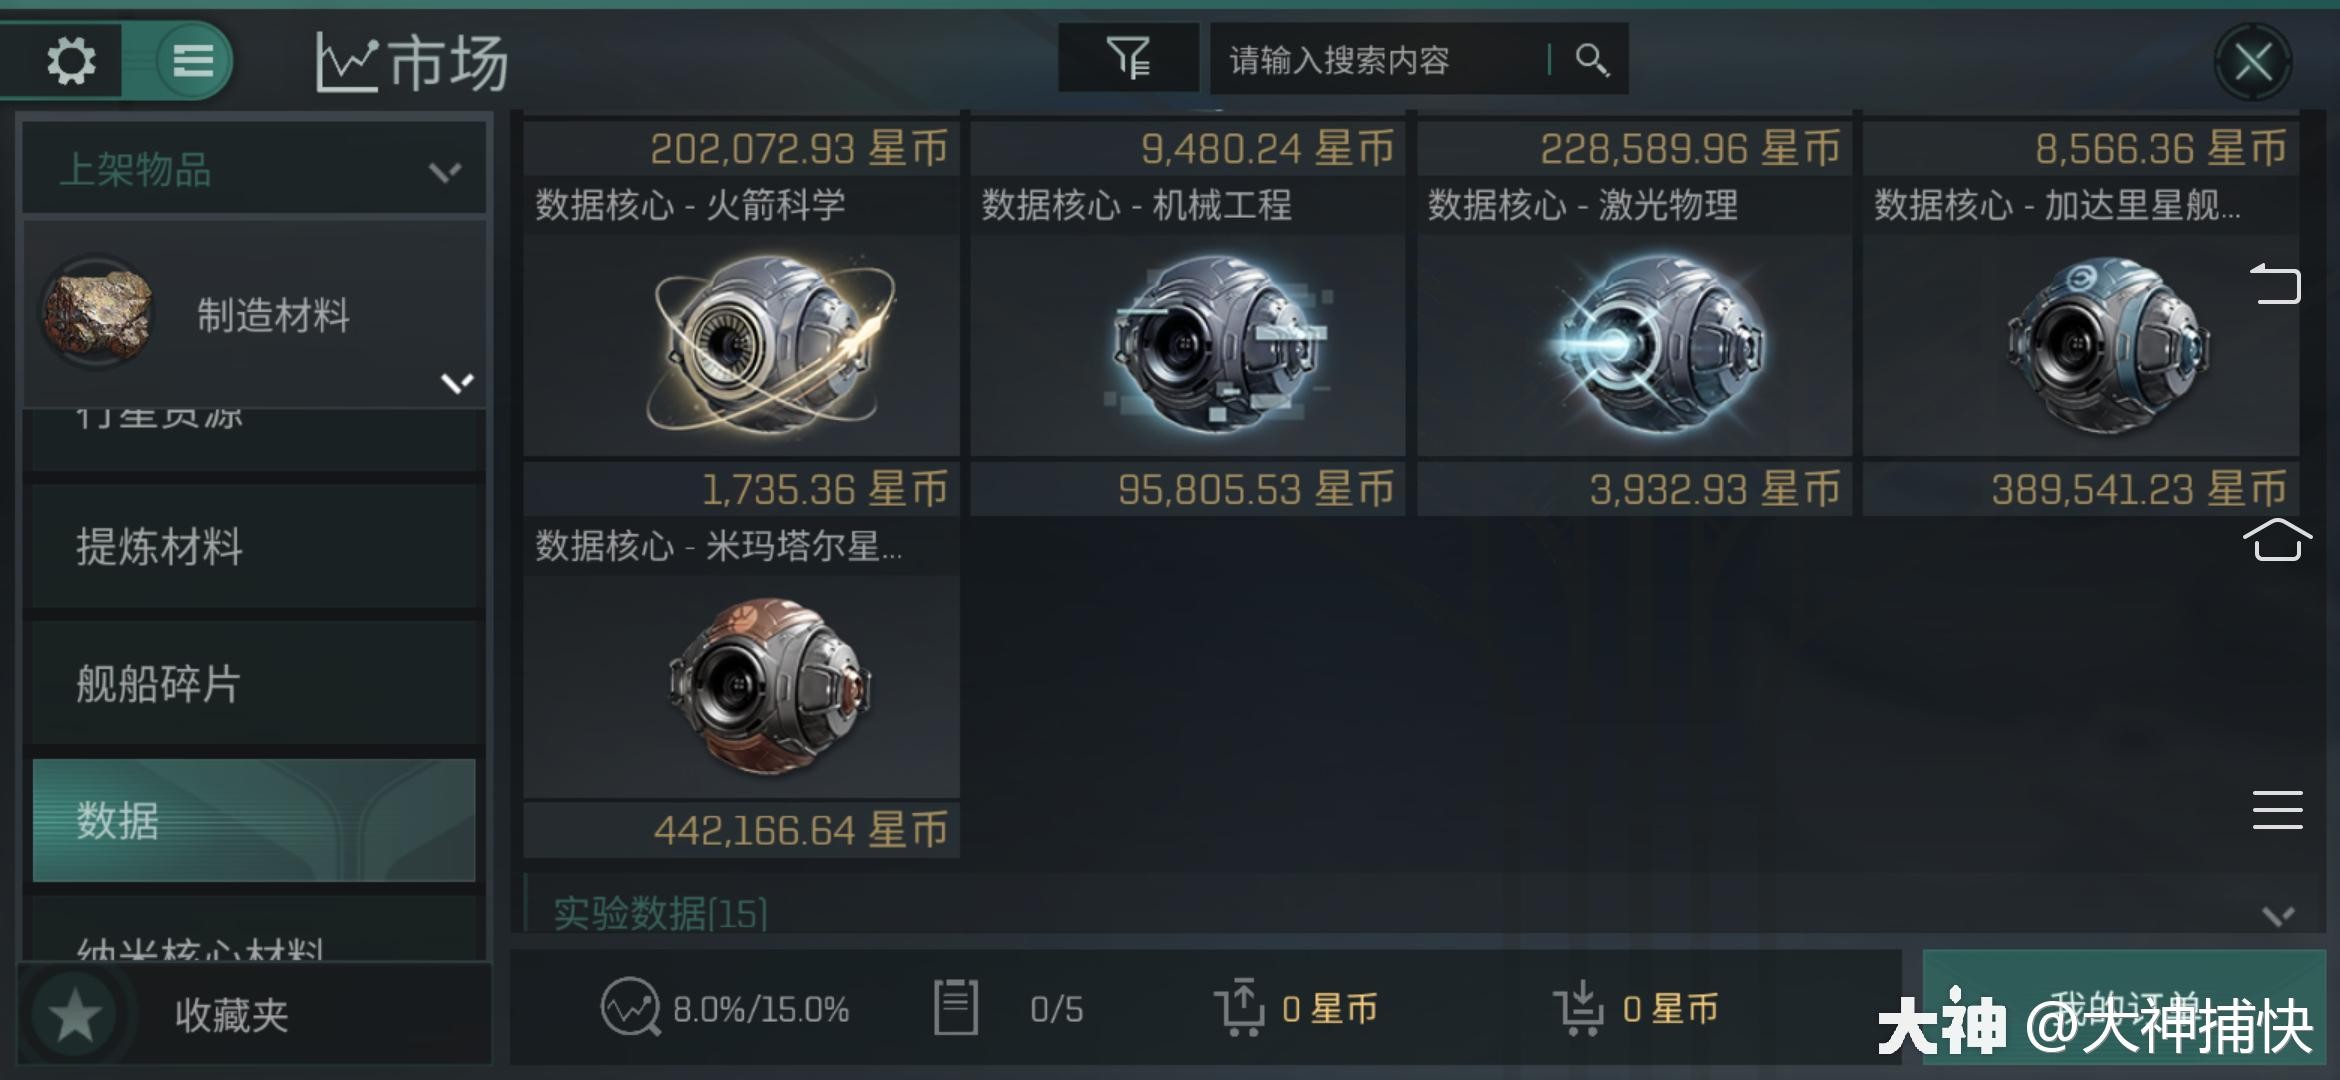Image resolution: width=2340 pixels, height=1080 pixels.
Task: Select the 提炼材料 category
Action: pos(256,546)
